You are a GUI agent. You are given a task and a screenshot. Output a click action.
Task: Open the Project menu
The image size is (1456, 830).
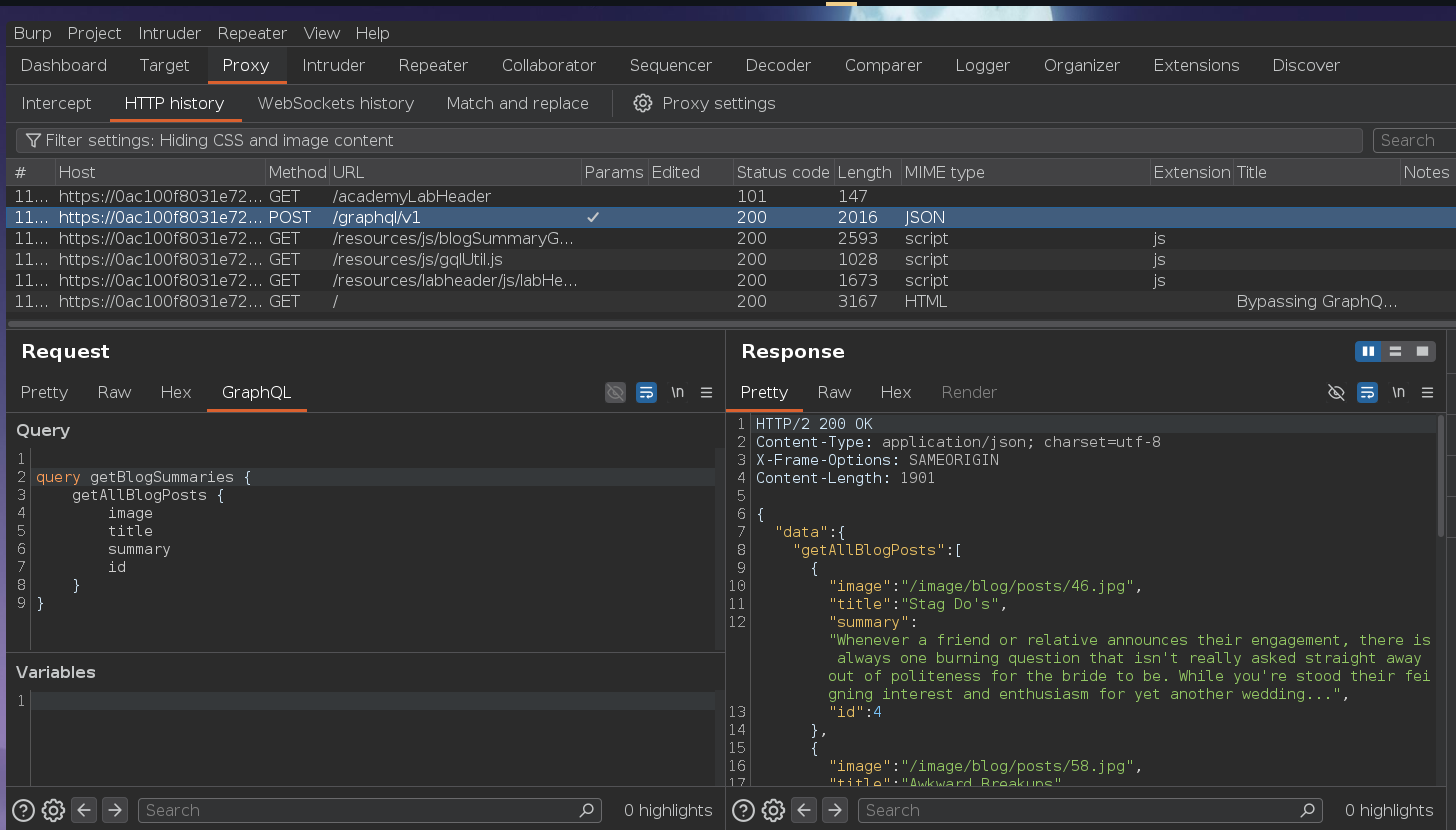click(94, 33)
